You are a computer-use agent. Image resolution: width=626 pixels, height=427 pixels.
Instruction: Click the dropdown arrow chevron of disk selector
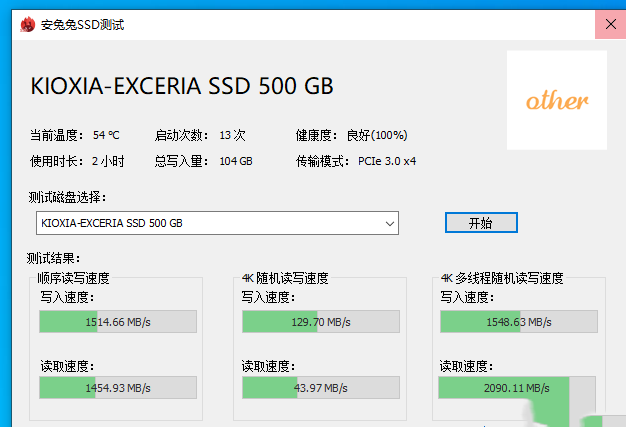point(390,223)
